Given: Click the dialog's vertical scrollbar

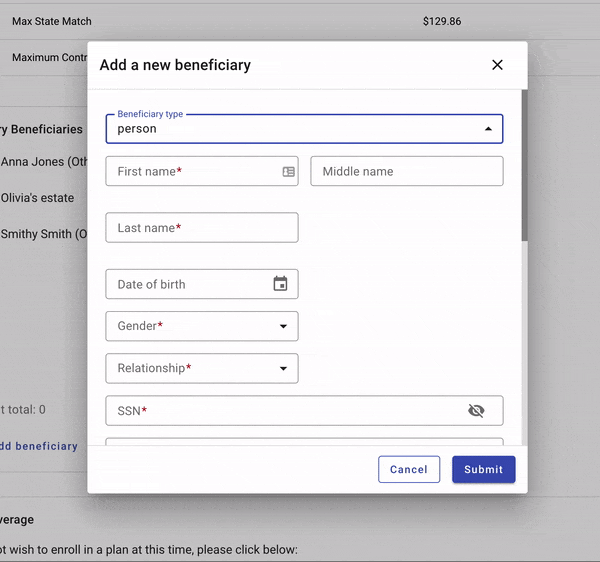Looking at the screenshot, I should coord(524,165).
